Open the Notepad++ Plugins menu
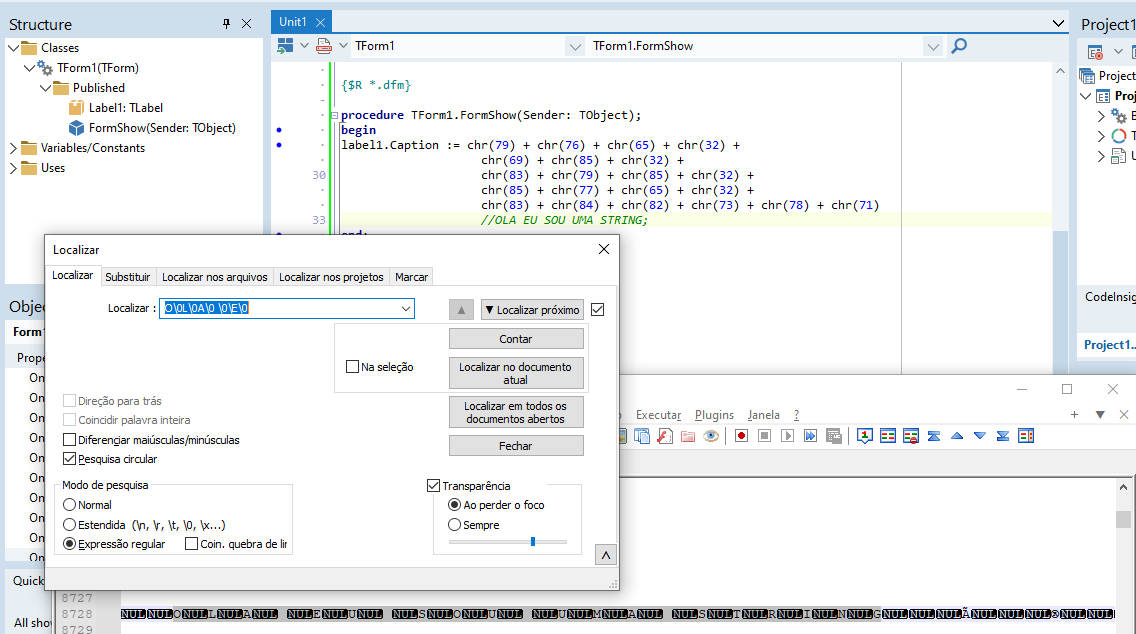The image size is (1136, 634). 714,414
